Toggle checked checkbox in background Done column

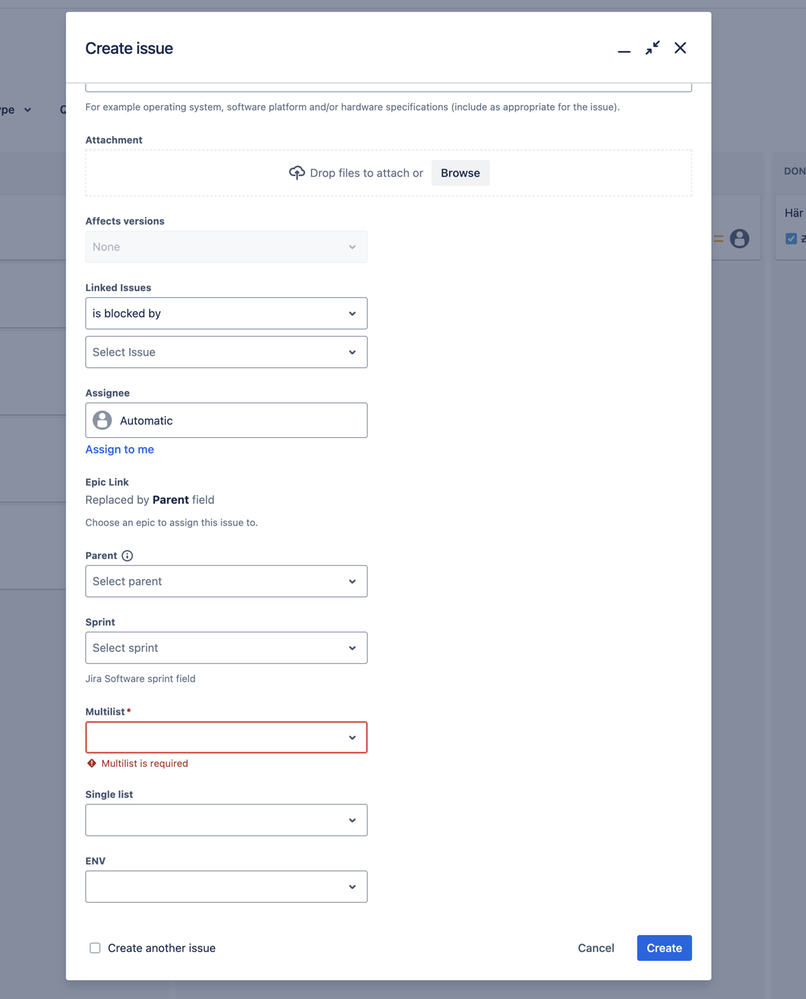[791, 239]
